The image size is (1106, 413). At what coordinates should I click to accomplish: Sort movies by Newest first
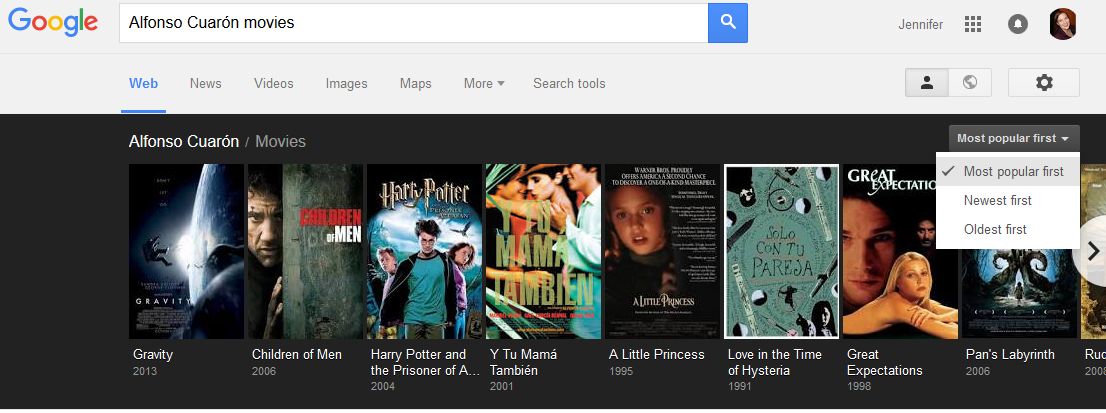(x=997, y=201)
